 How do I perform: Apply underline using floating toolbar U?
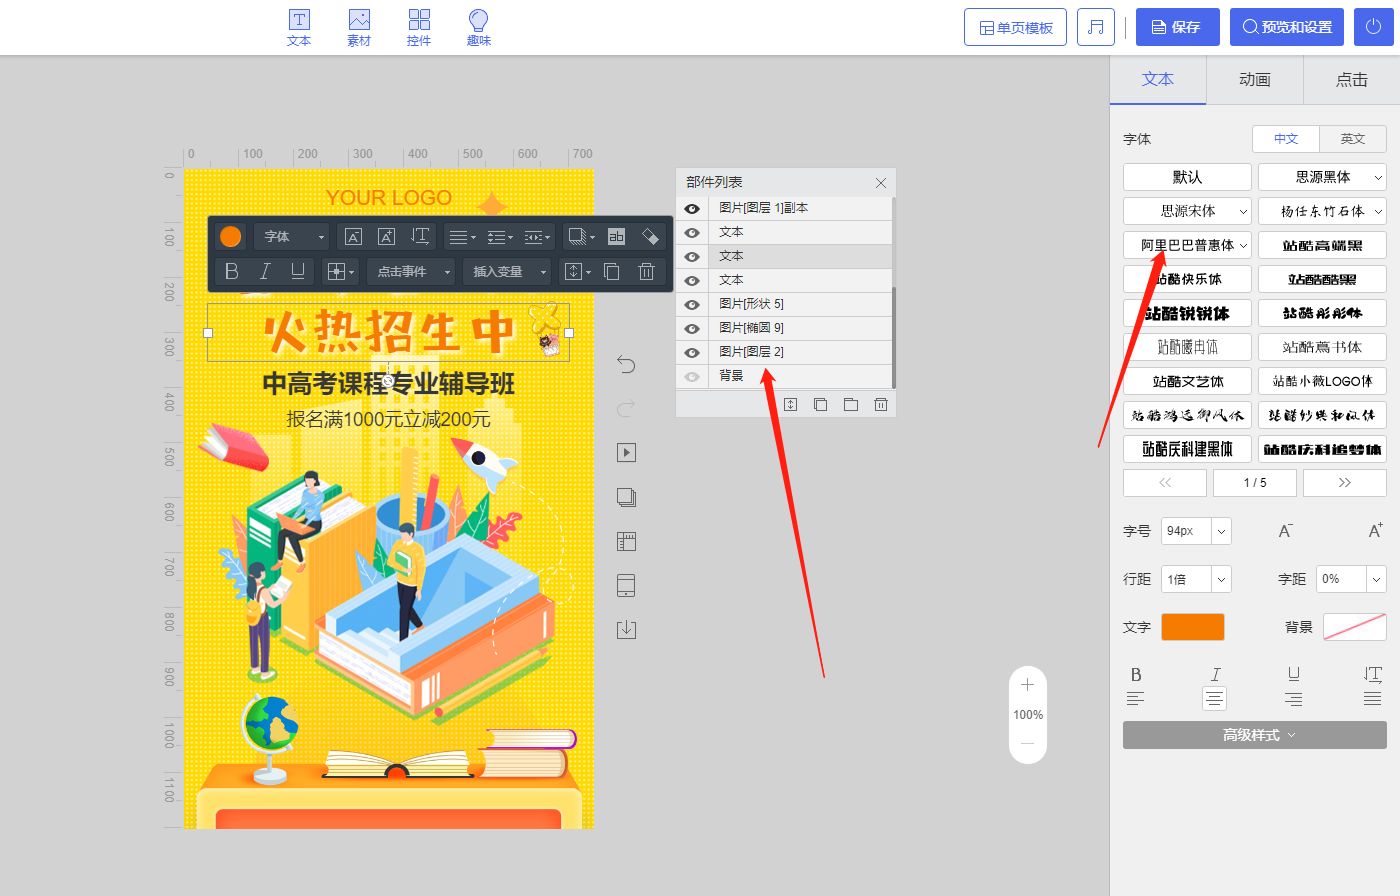click(x=297, y=271)
